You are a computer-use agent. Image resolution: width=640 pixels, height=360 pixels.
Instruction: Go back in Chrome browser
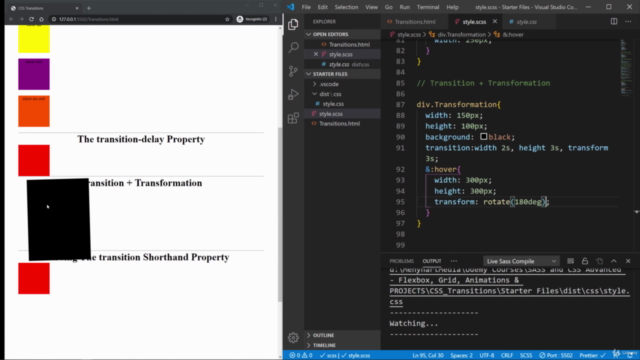coord(11,19)
